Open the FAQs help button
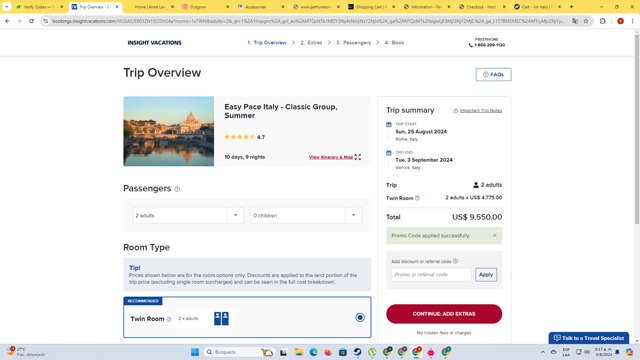This screenshot has width=640, height=360. (493, 74)
